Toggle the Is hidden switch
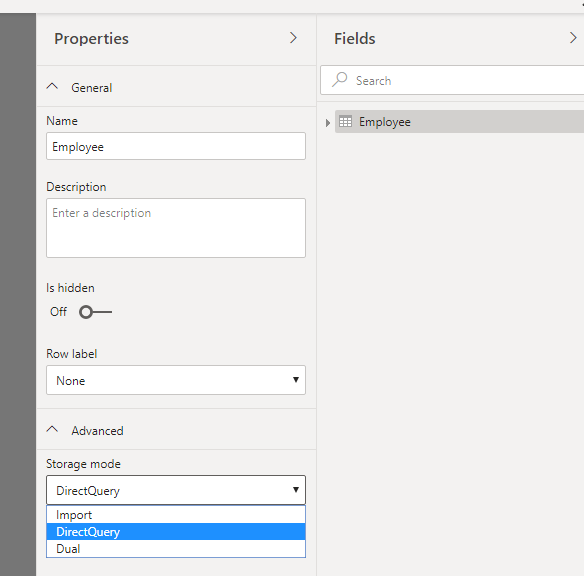584x576 pixels. [95, 312]
